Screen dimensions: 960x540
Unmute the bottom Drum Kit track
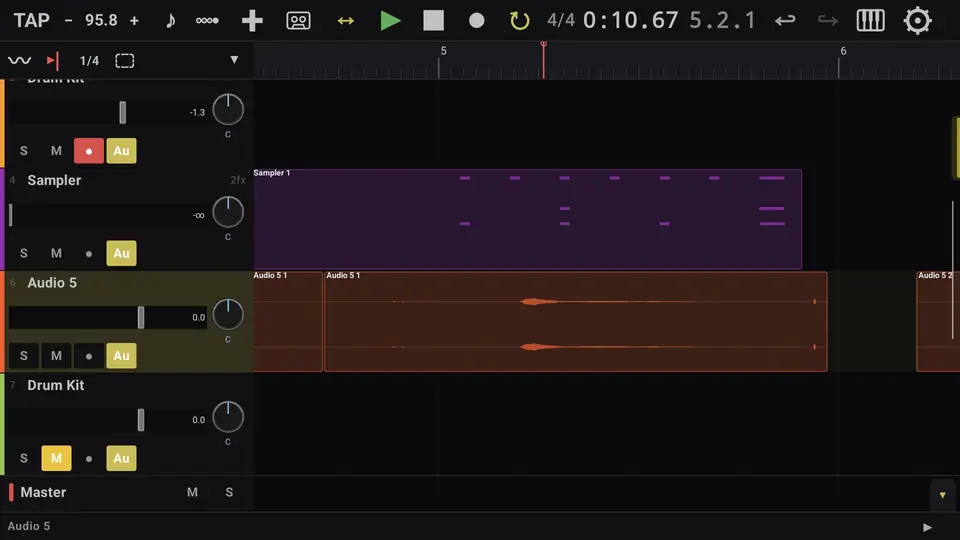[56, 458]
